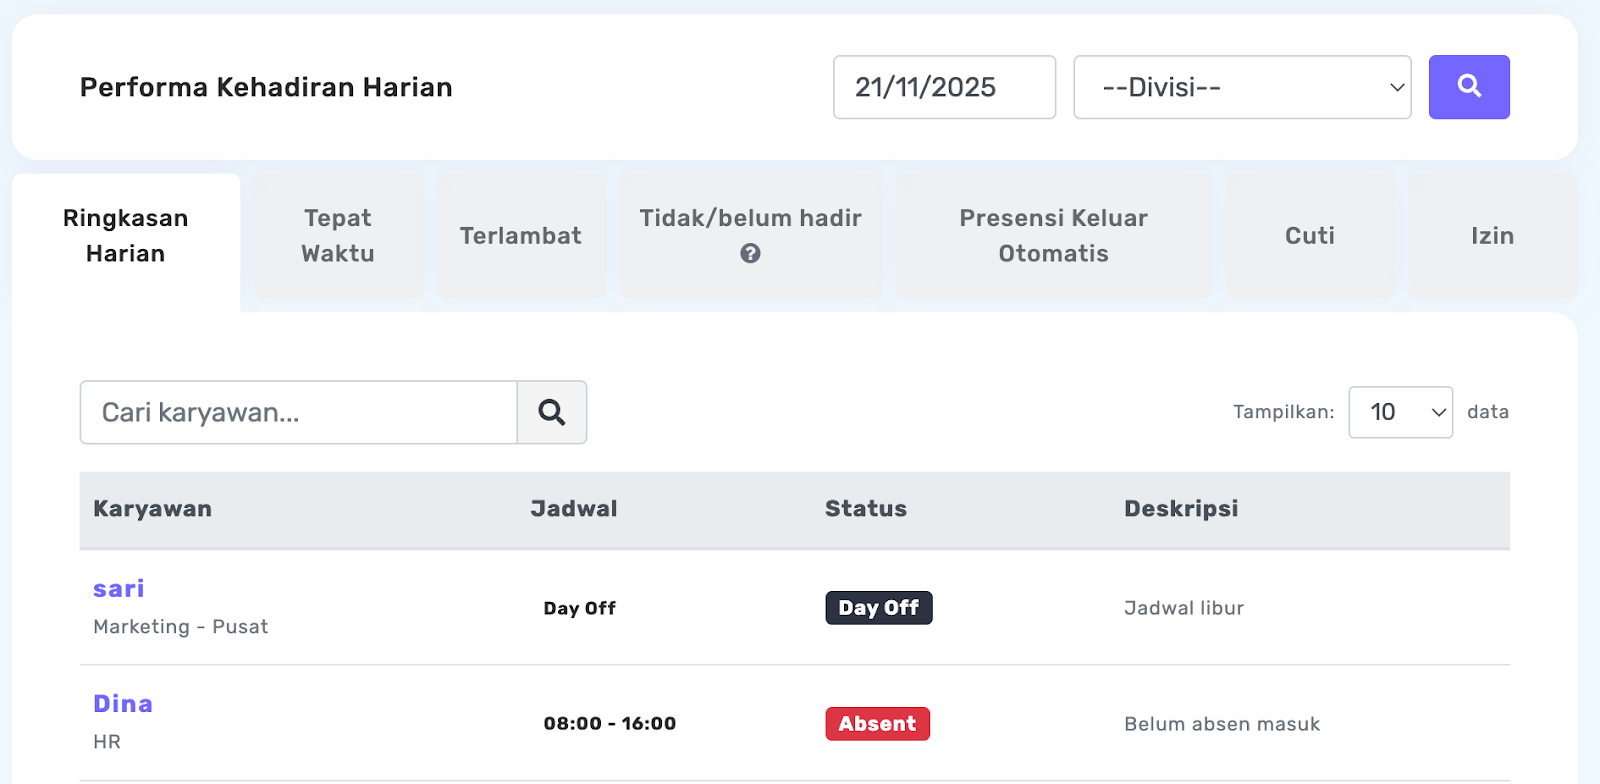The width and height of the screenshot is (1600, 784).
Task: Open the --Divisi-- dropdown
Action: (x=1242, y=87)
